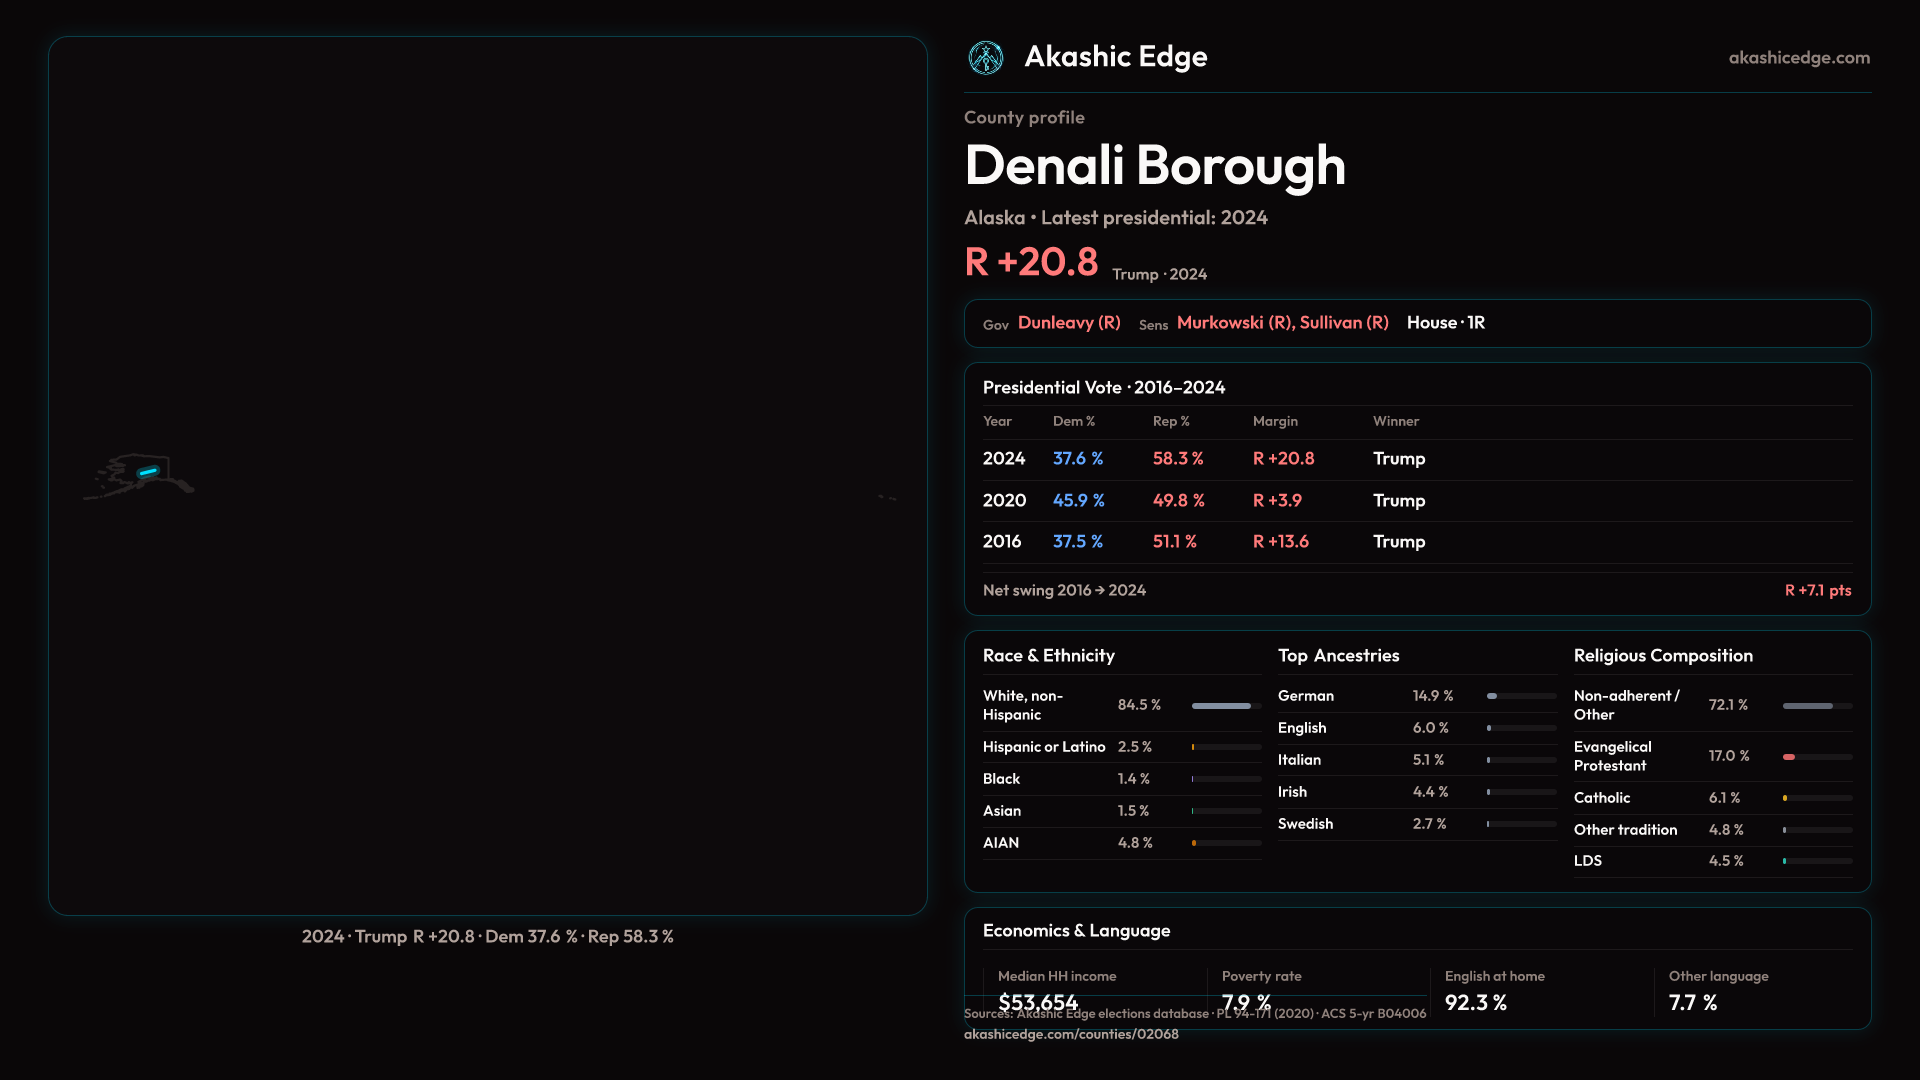The height and width of the screenshot is (1080, 1920).
Task: Open akashicedge.com/counties/02068 footer link
Action: (x=1071, y=1034)
